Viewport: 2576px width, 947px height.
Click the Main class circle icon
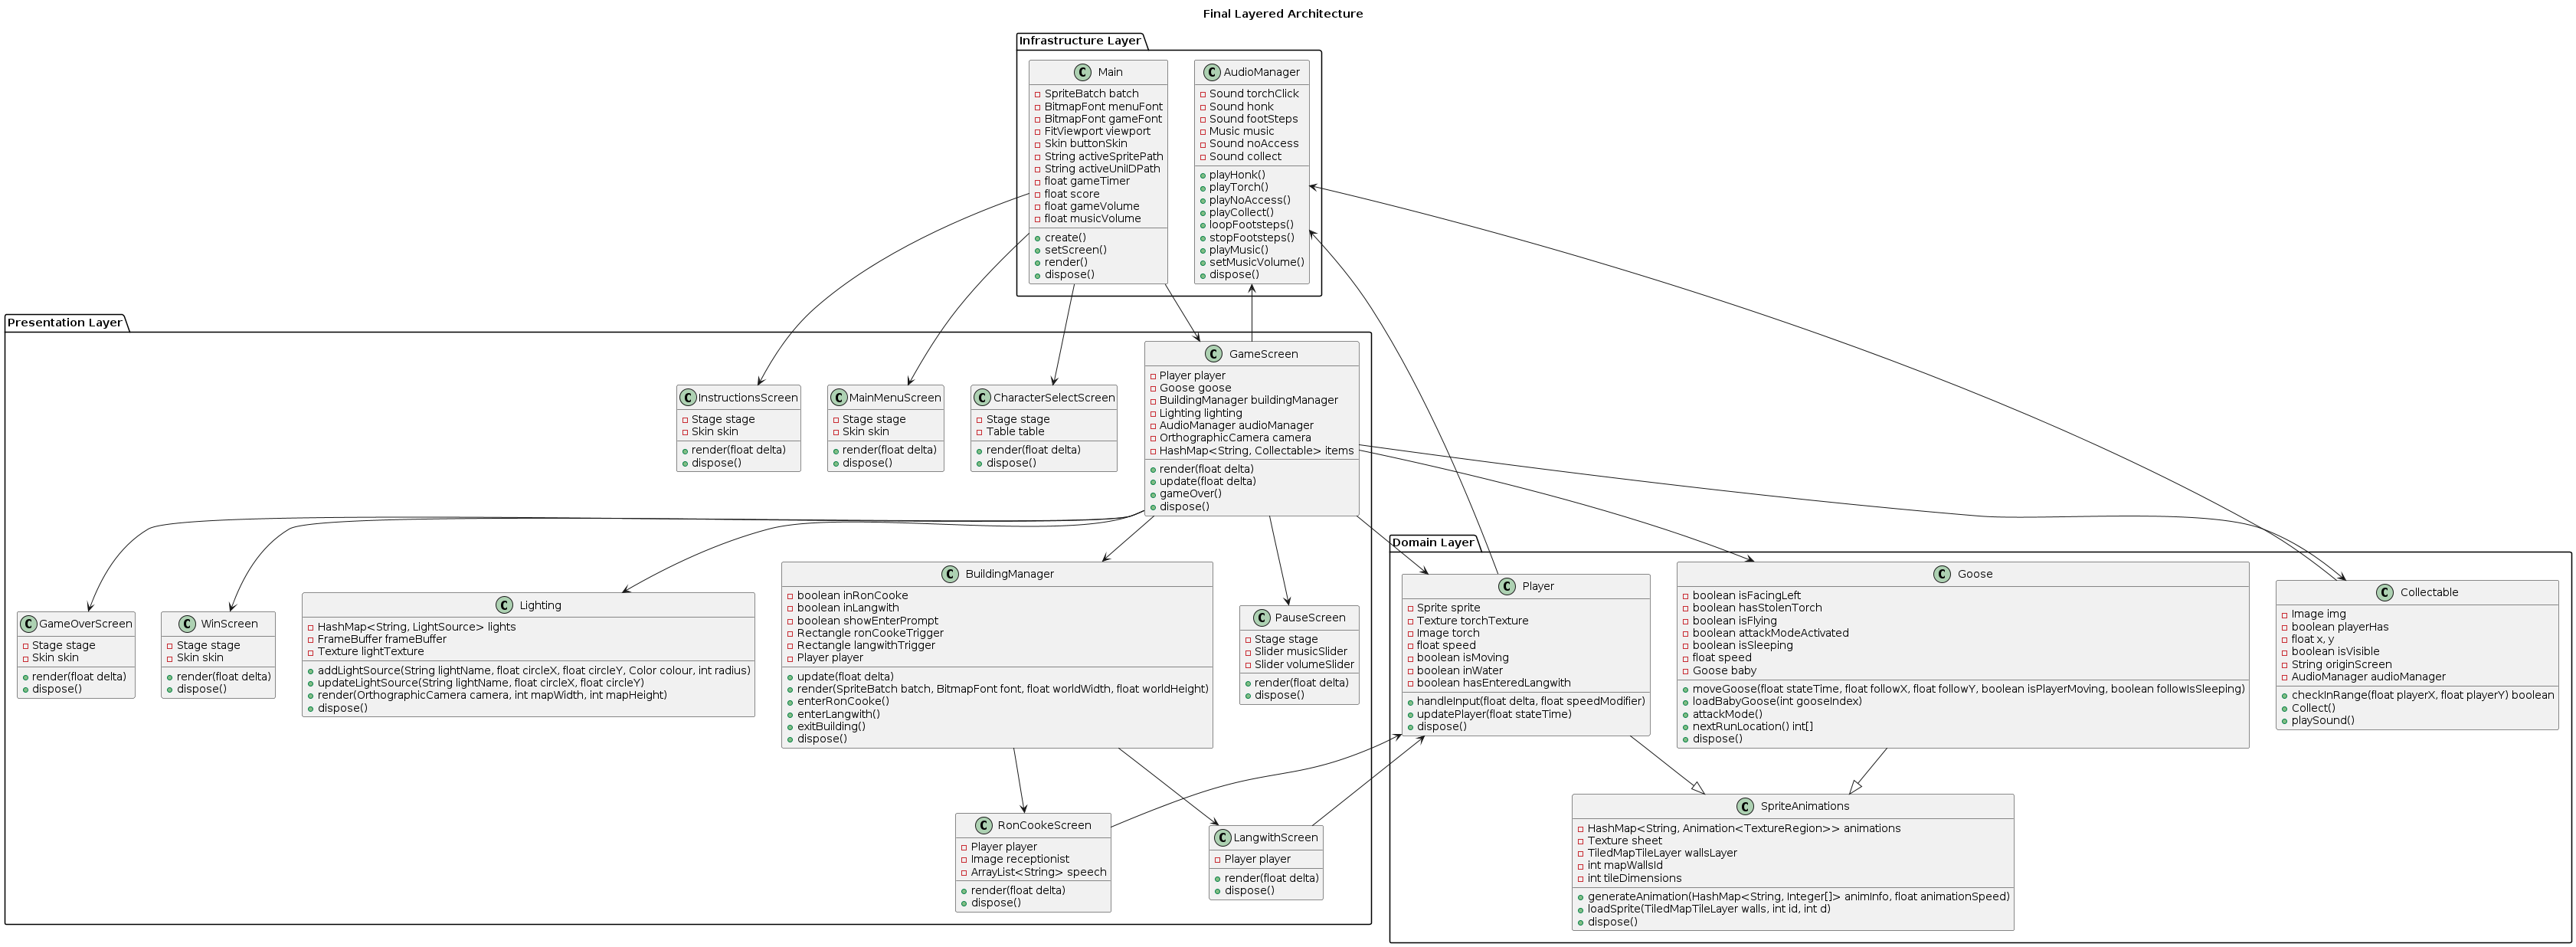click(1082, 72)
